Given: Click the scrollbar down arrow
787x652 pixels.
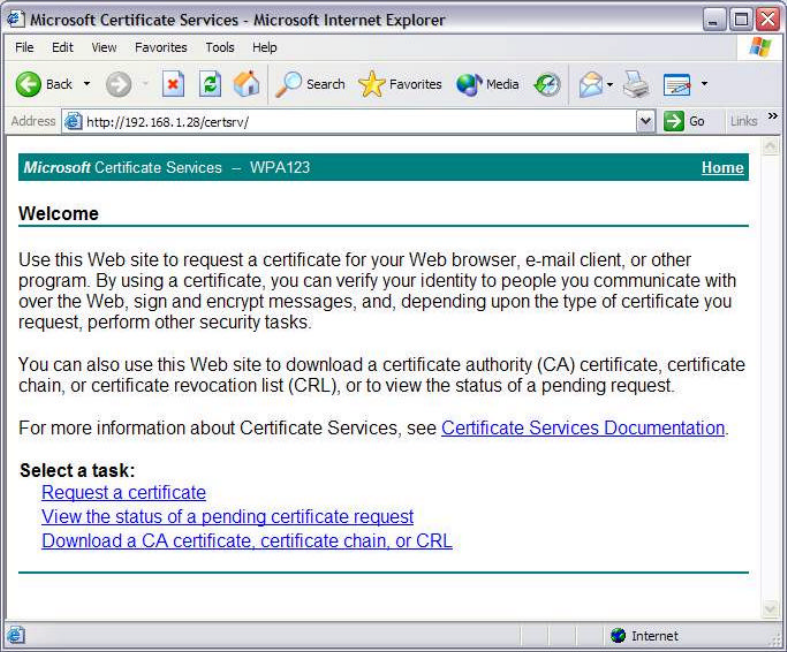Looking at the screenshot, I should 770,609.
